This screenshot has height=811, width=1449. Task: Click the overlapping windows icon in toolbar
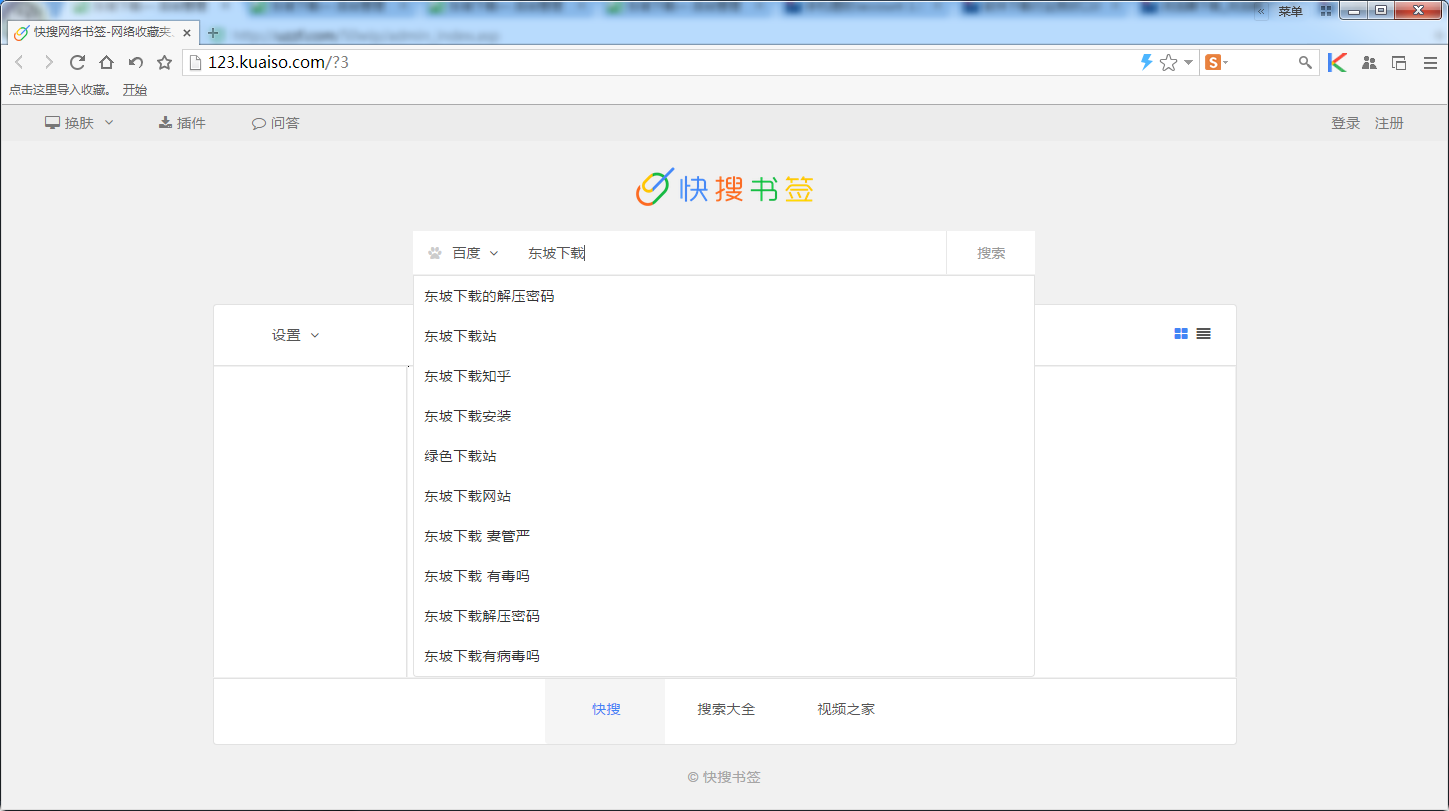(1399, 62)
